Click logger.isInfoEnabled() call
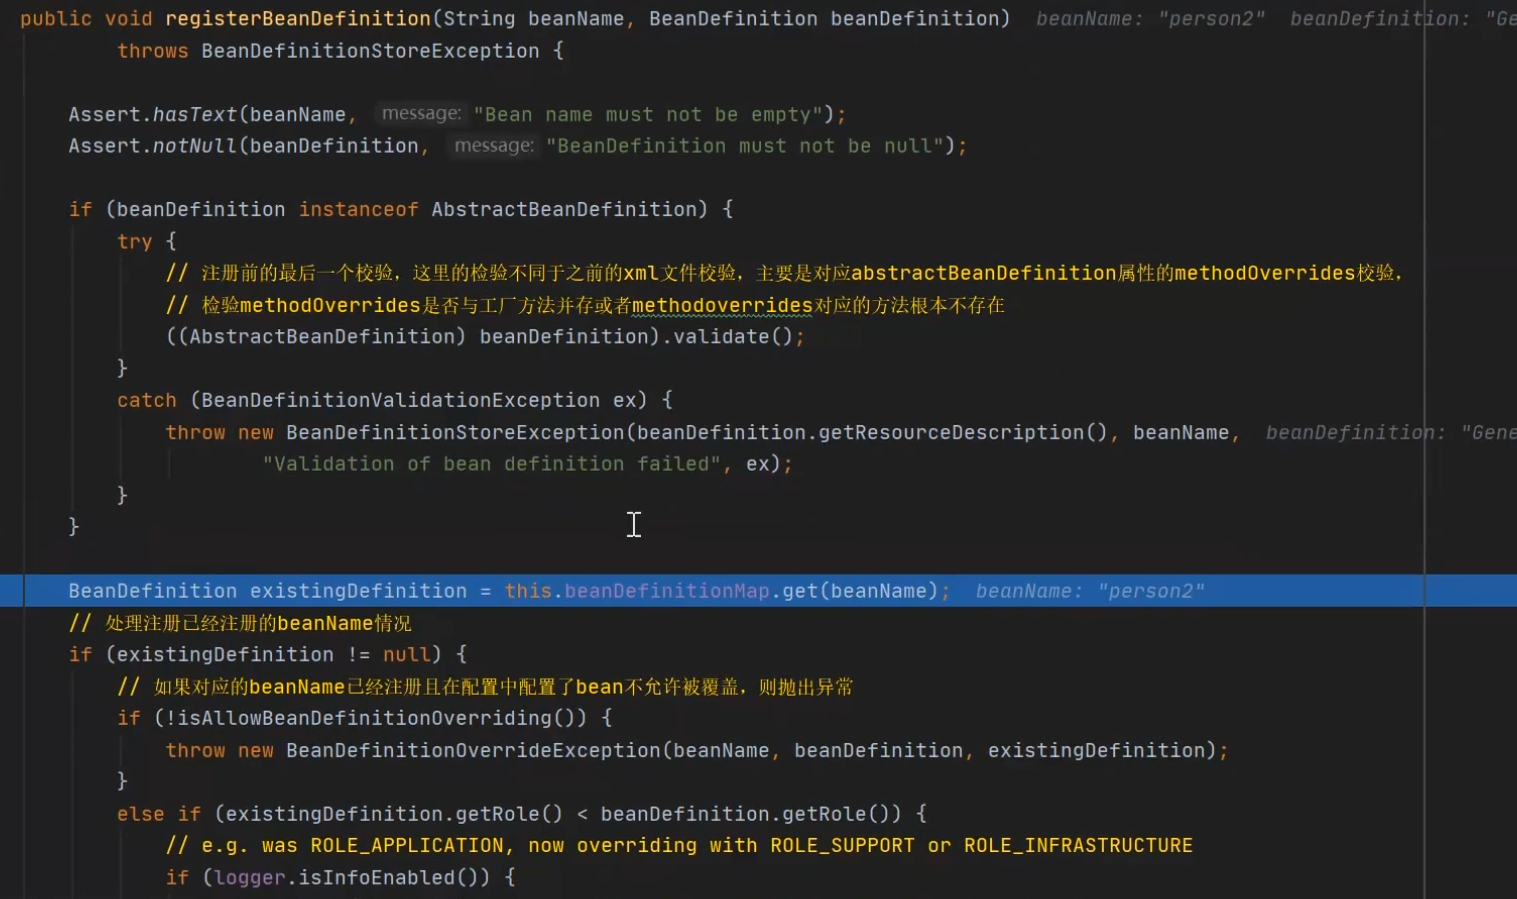1517x899 pixels. 352,878
